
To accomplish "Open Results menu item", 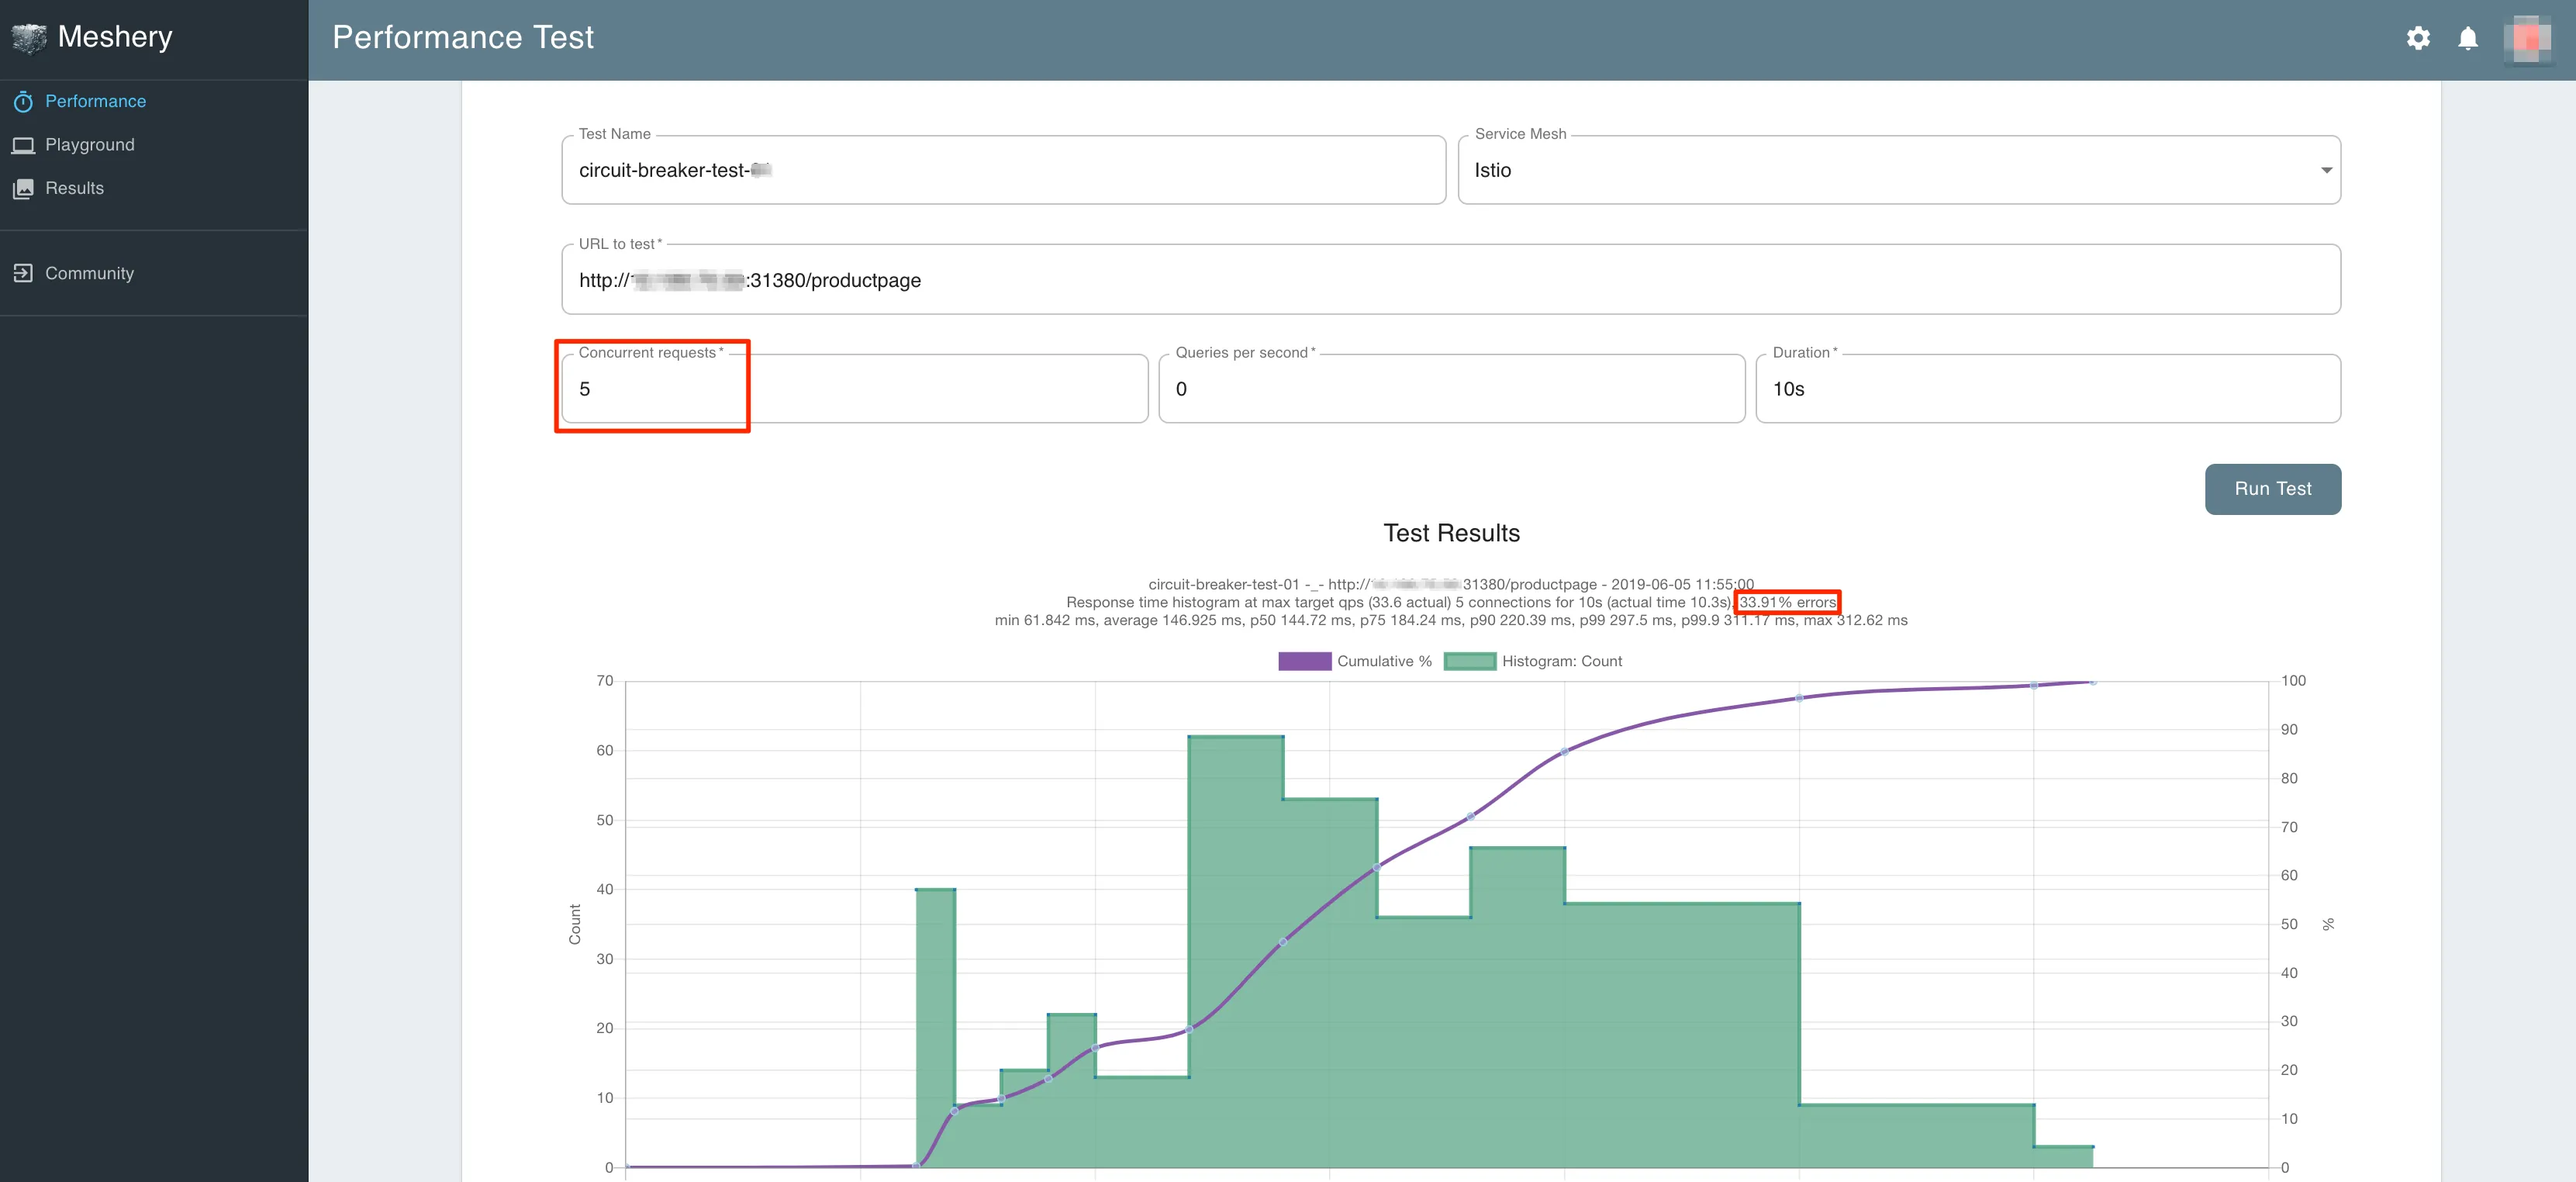I will 75,189.
